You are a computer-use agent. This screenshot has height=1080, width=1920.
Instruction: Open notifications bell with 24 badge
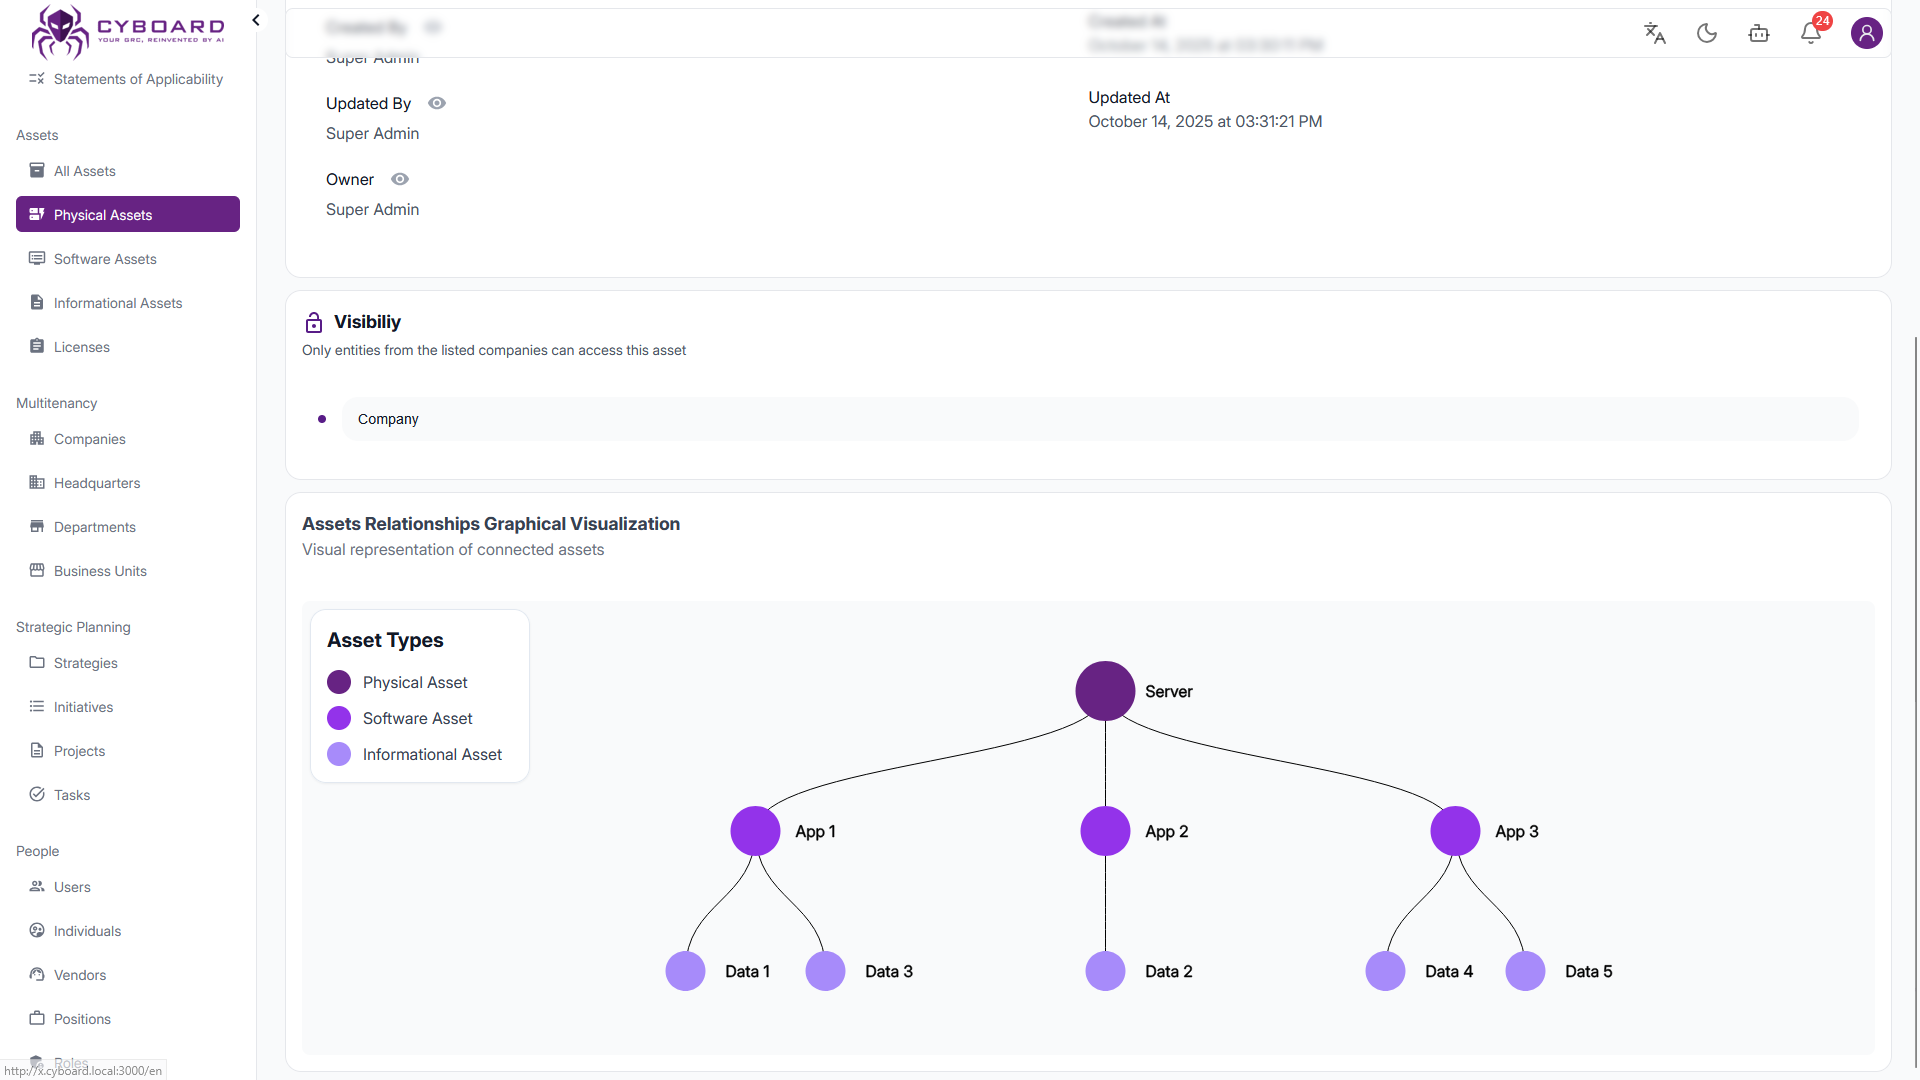1811,33
